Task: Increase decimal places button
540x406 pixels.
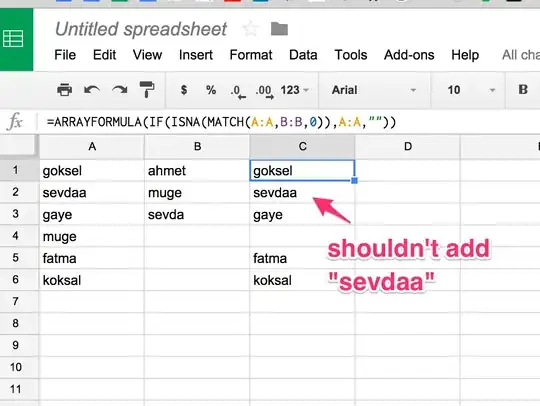Action: [264, 92]
